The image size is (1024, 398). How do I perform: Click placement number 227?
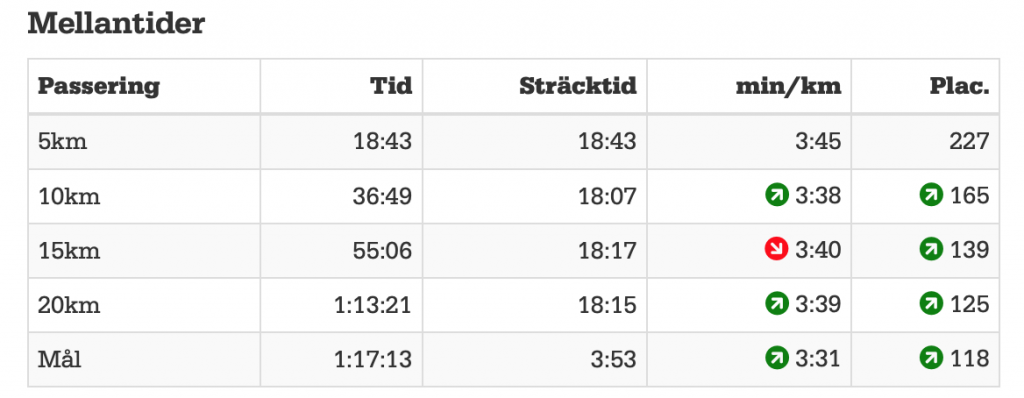pyautogui.click(x=970, y=141)
